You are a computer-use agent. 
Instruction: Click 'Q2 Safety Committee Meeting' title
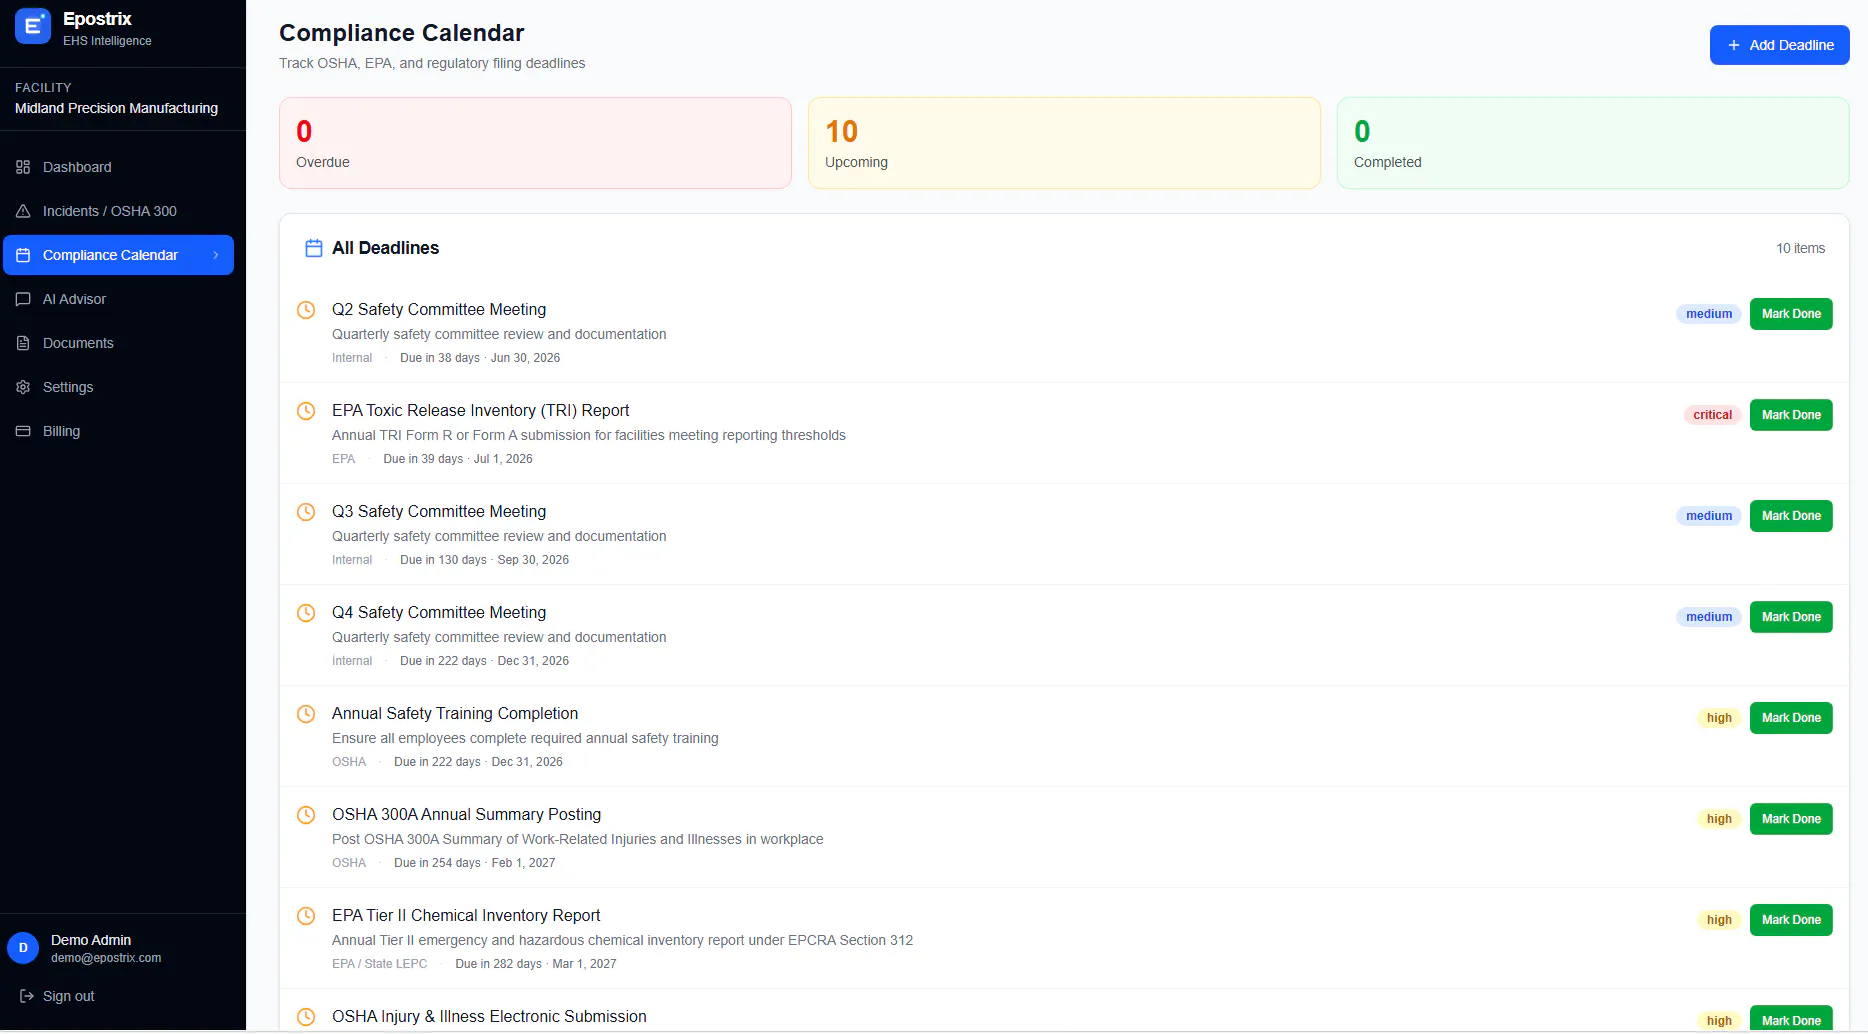click(439, 310)
